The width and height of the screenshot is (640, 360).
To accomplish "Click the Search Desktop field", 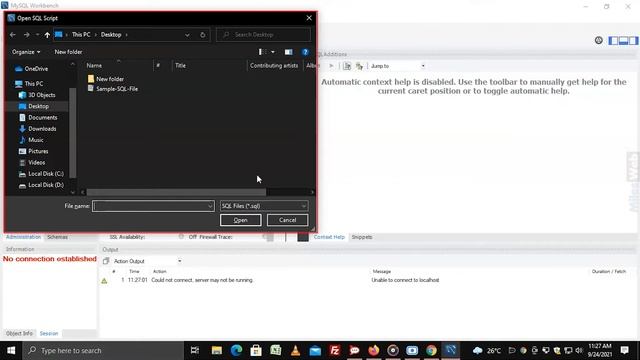I will (263, 35).
